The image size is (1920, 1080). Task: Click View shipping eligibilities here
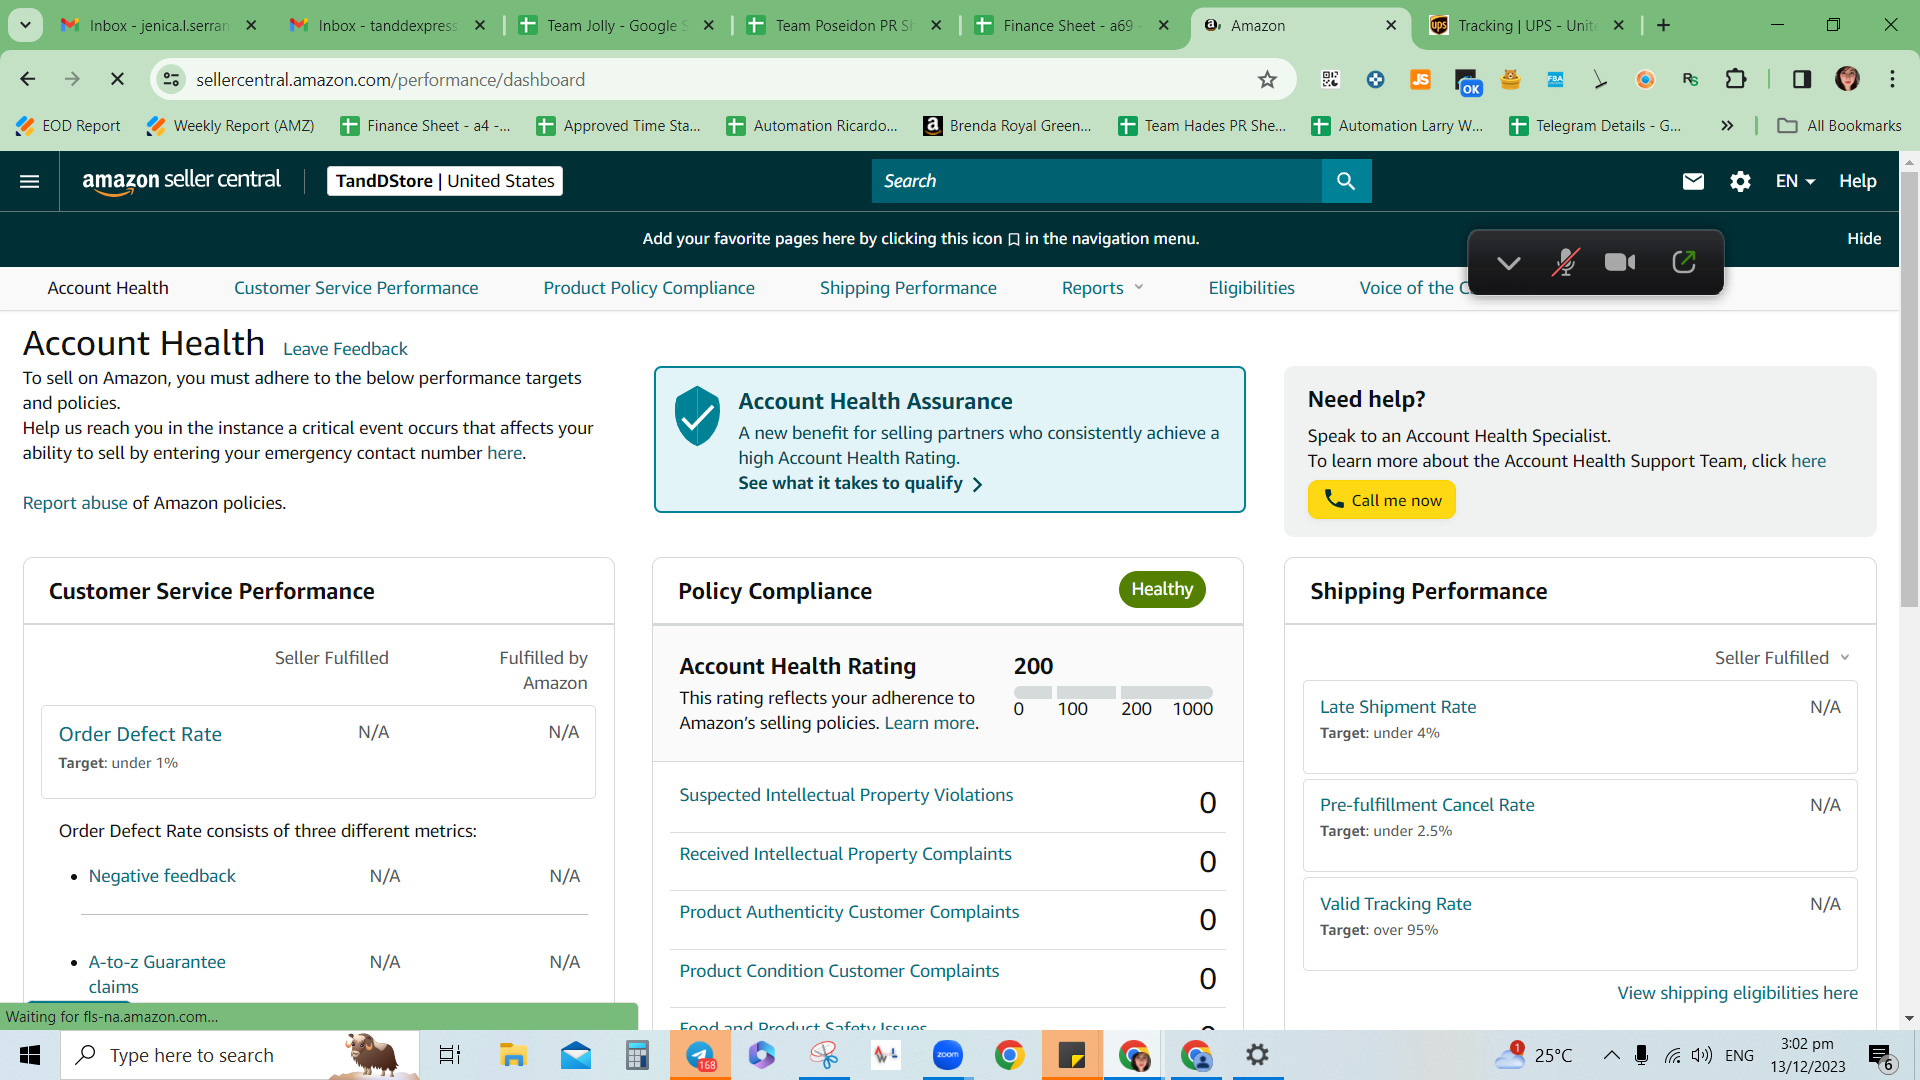pos(1737,993)
